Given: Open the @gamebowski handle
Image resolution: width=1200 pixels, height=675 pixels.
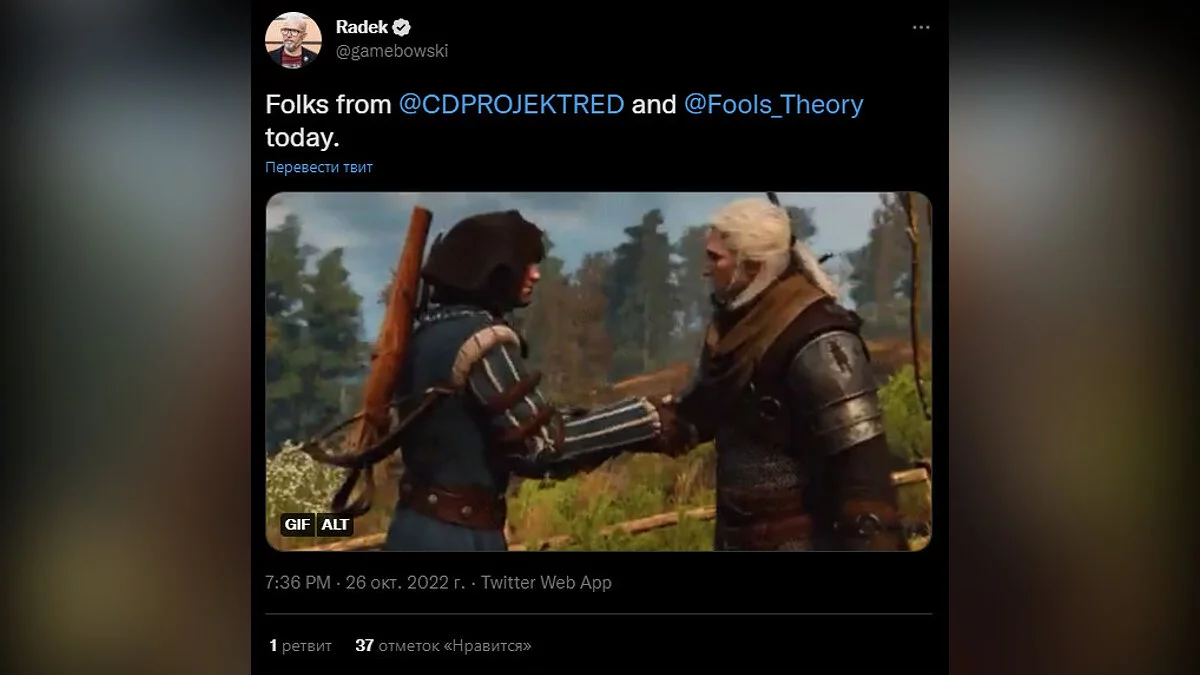Looking at the screenshot, I should (385, 51).
